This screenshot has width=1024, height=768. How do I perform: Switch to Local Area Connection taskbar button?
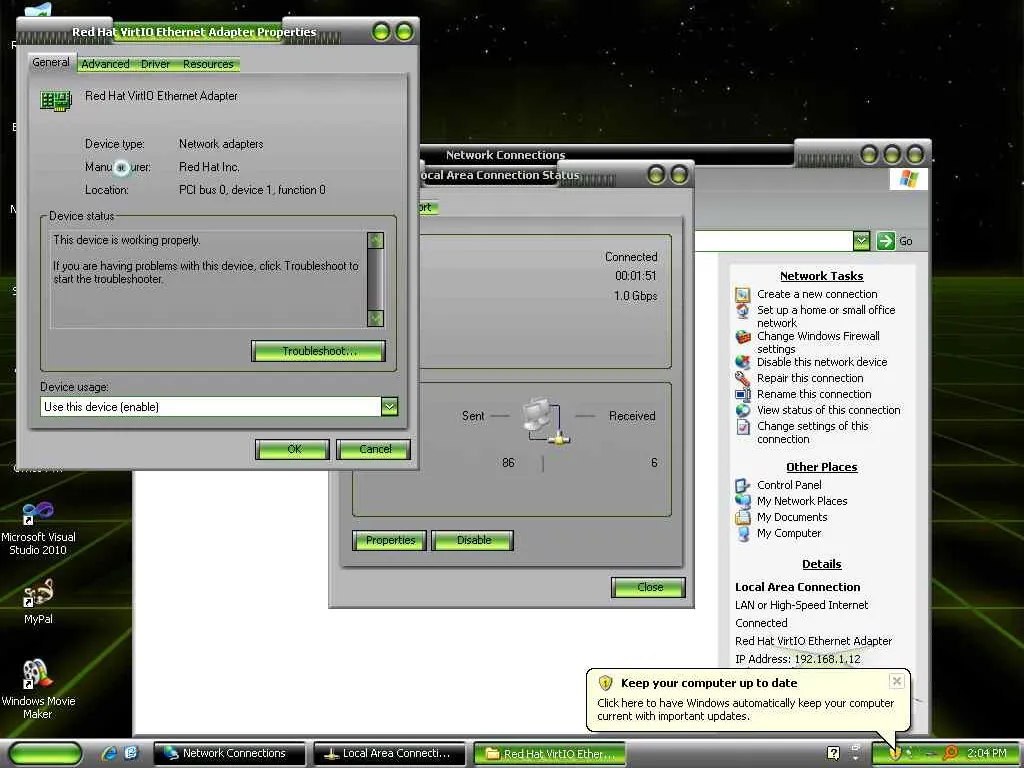pos(390,754)
